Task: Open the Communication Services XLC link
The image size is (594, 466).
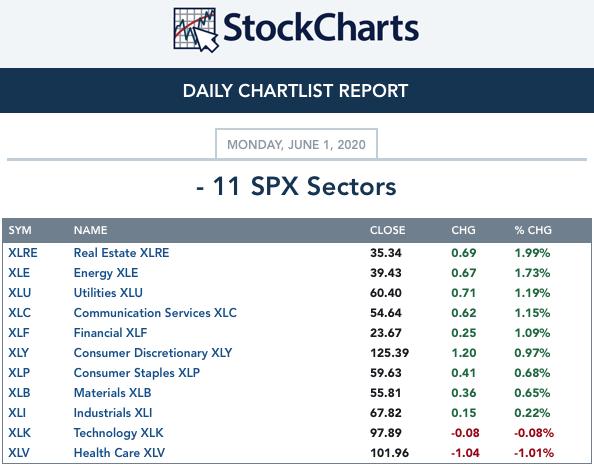Action: (x=155, y=313)
